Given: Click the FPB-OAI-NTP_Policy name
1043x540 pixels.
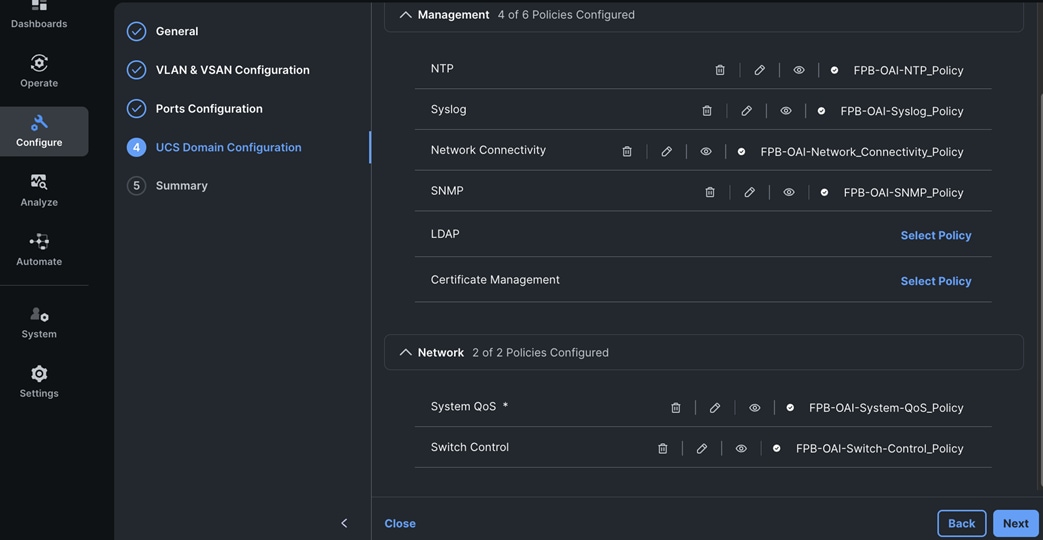Looking at the screenshot, I should point(908,70).
